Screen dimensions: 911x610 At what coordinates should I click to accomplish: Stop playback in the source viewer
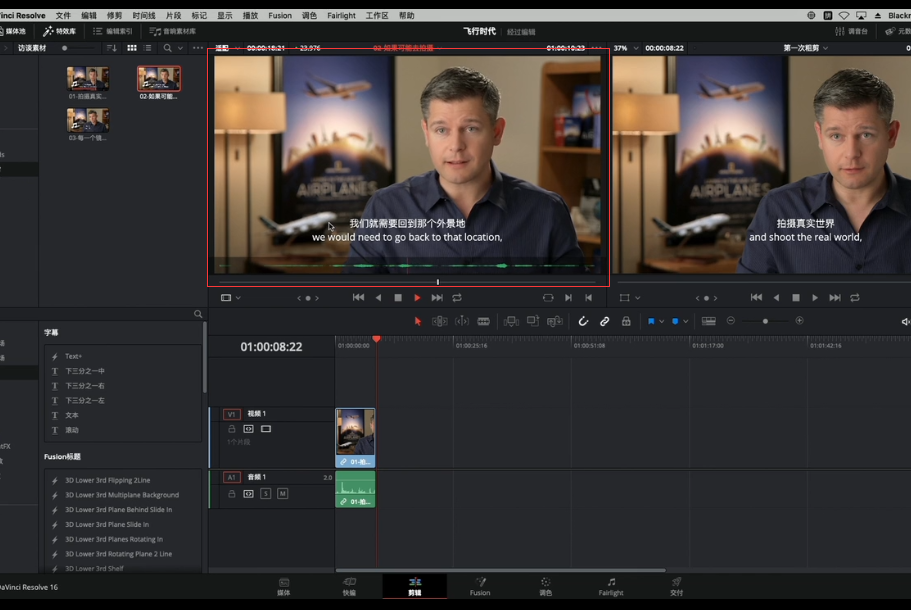[398, 297]
